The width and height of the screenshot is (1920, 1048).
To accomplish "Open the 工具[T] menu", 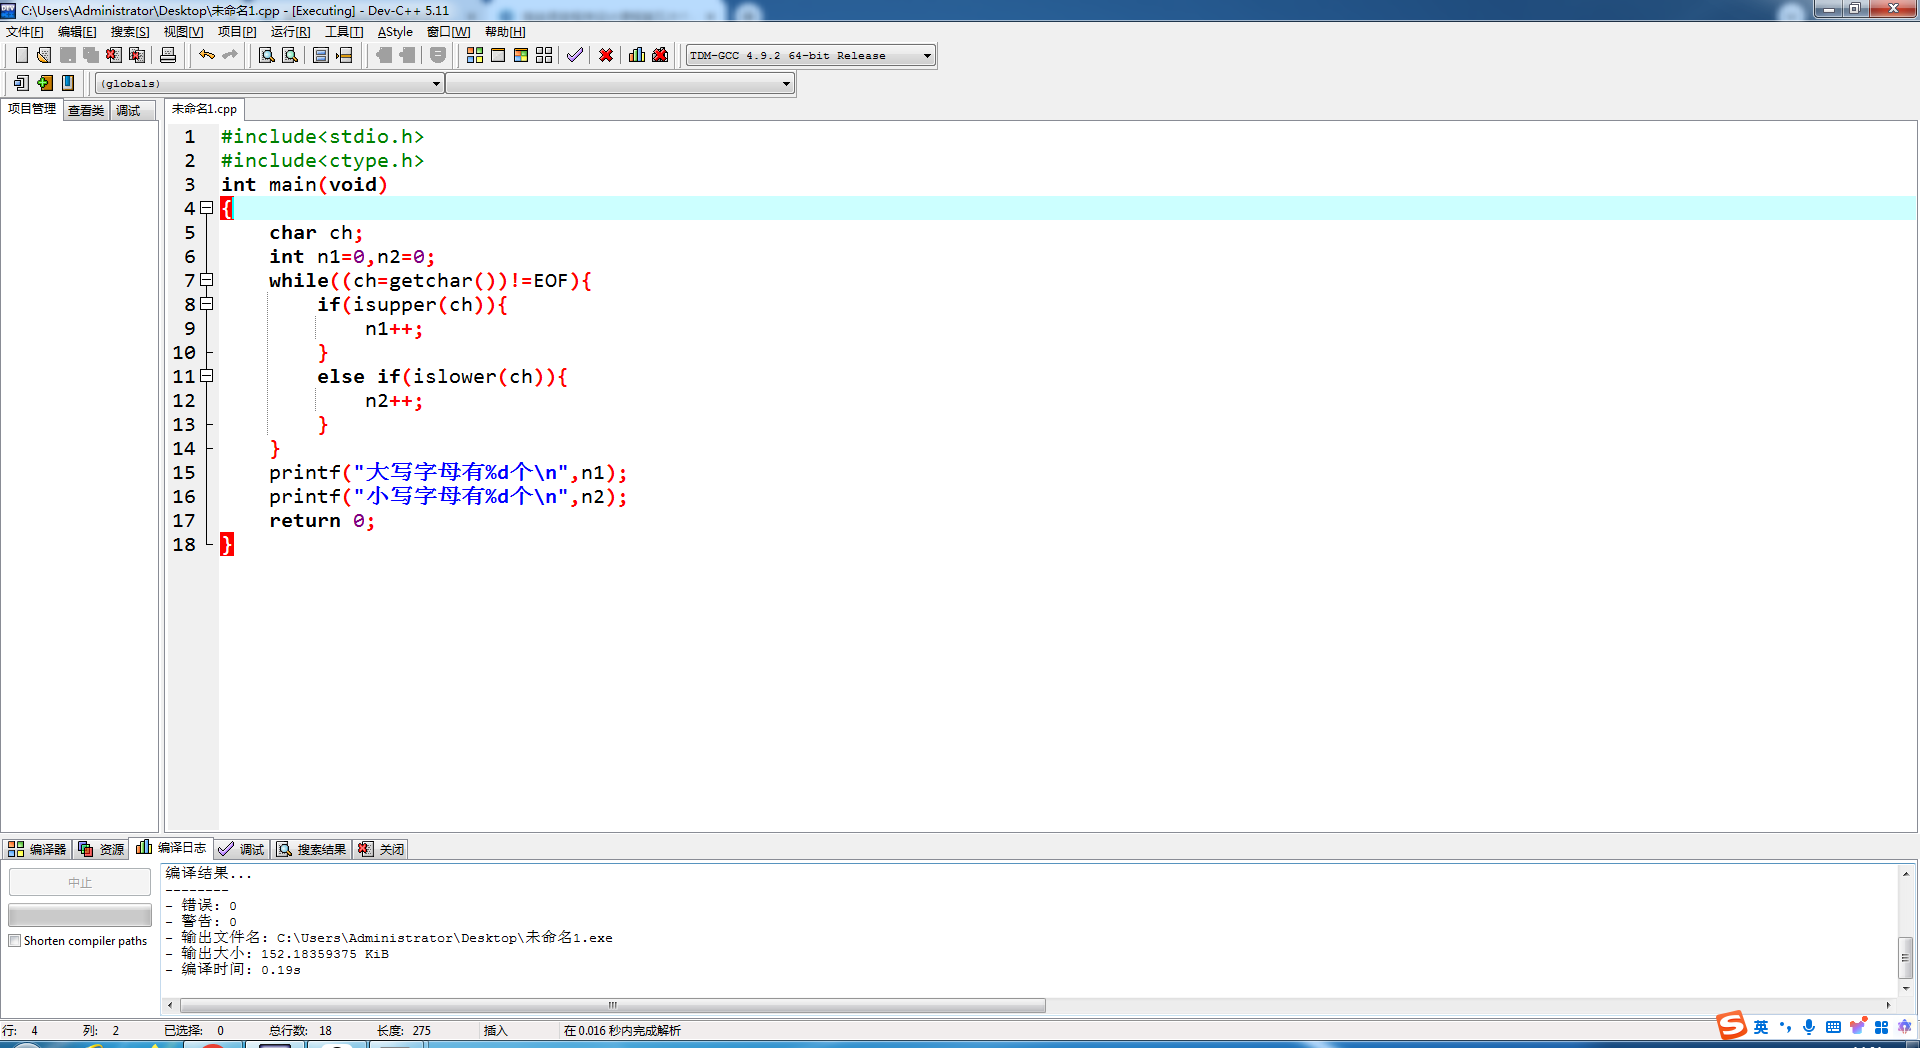I will [344, 32].
